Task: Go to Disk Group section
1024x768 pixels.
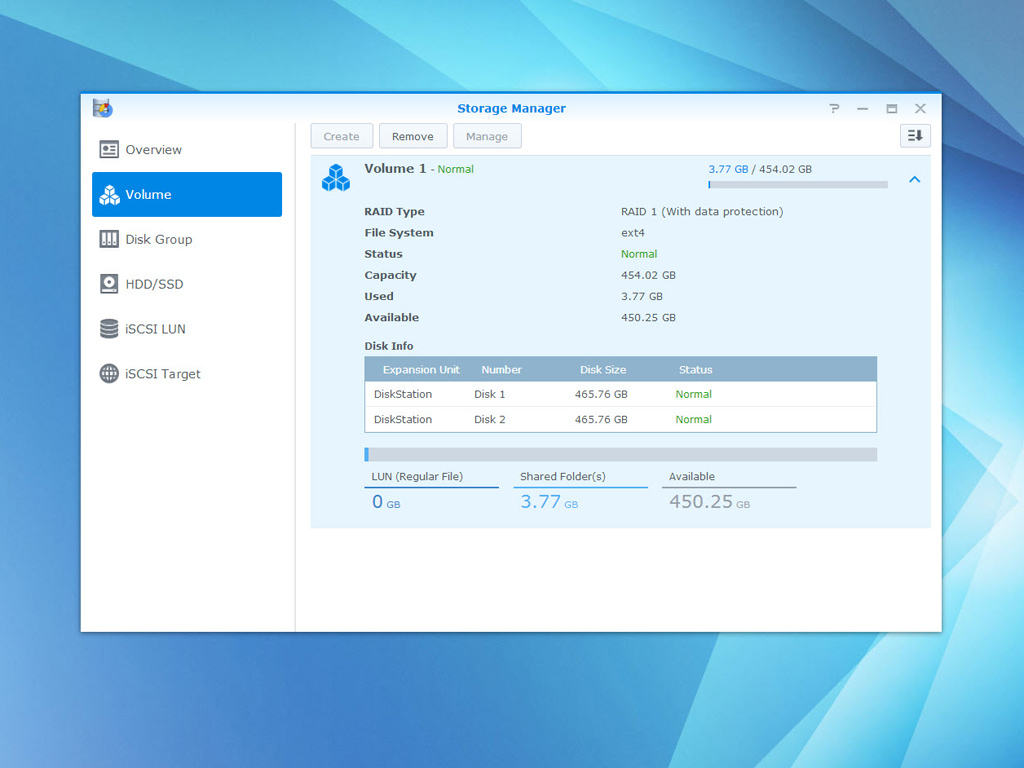Action: coord(187,239)
